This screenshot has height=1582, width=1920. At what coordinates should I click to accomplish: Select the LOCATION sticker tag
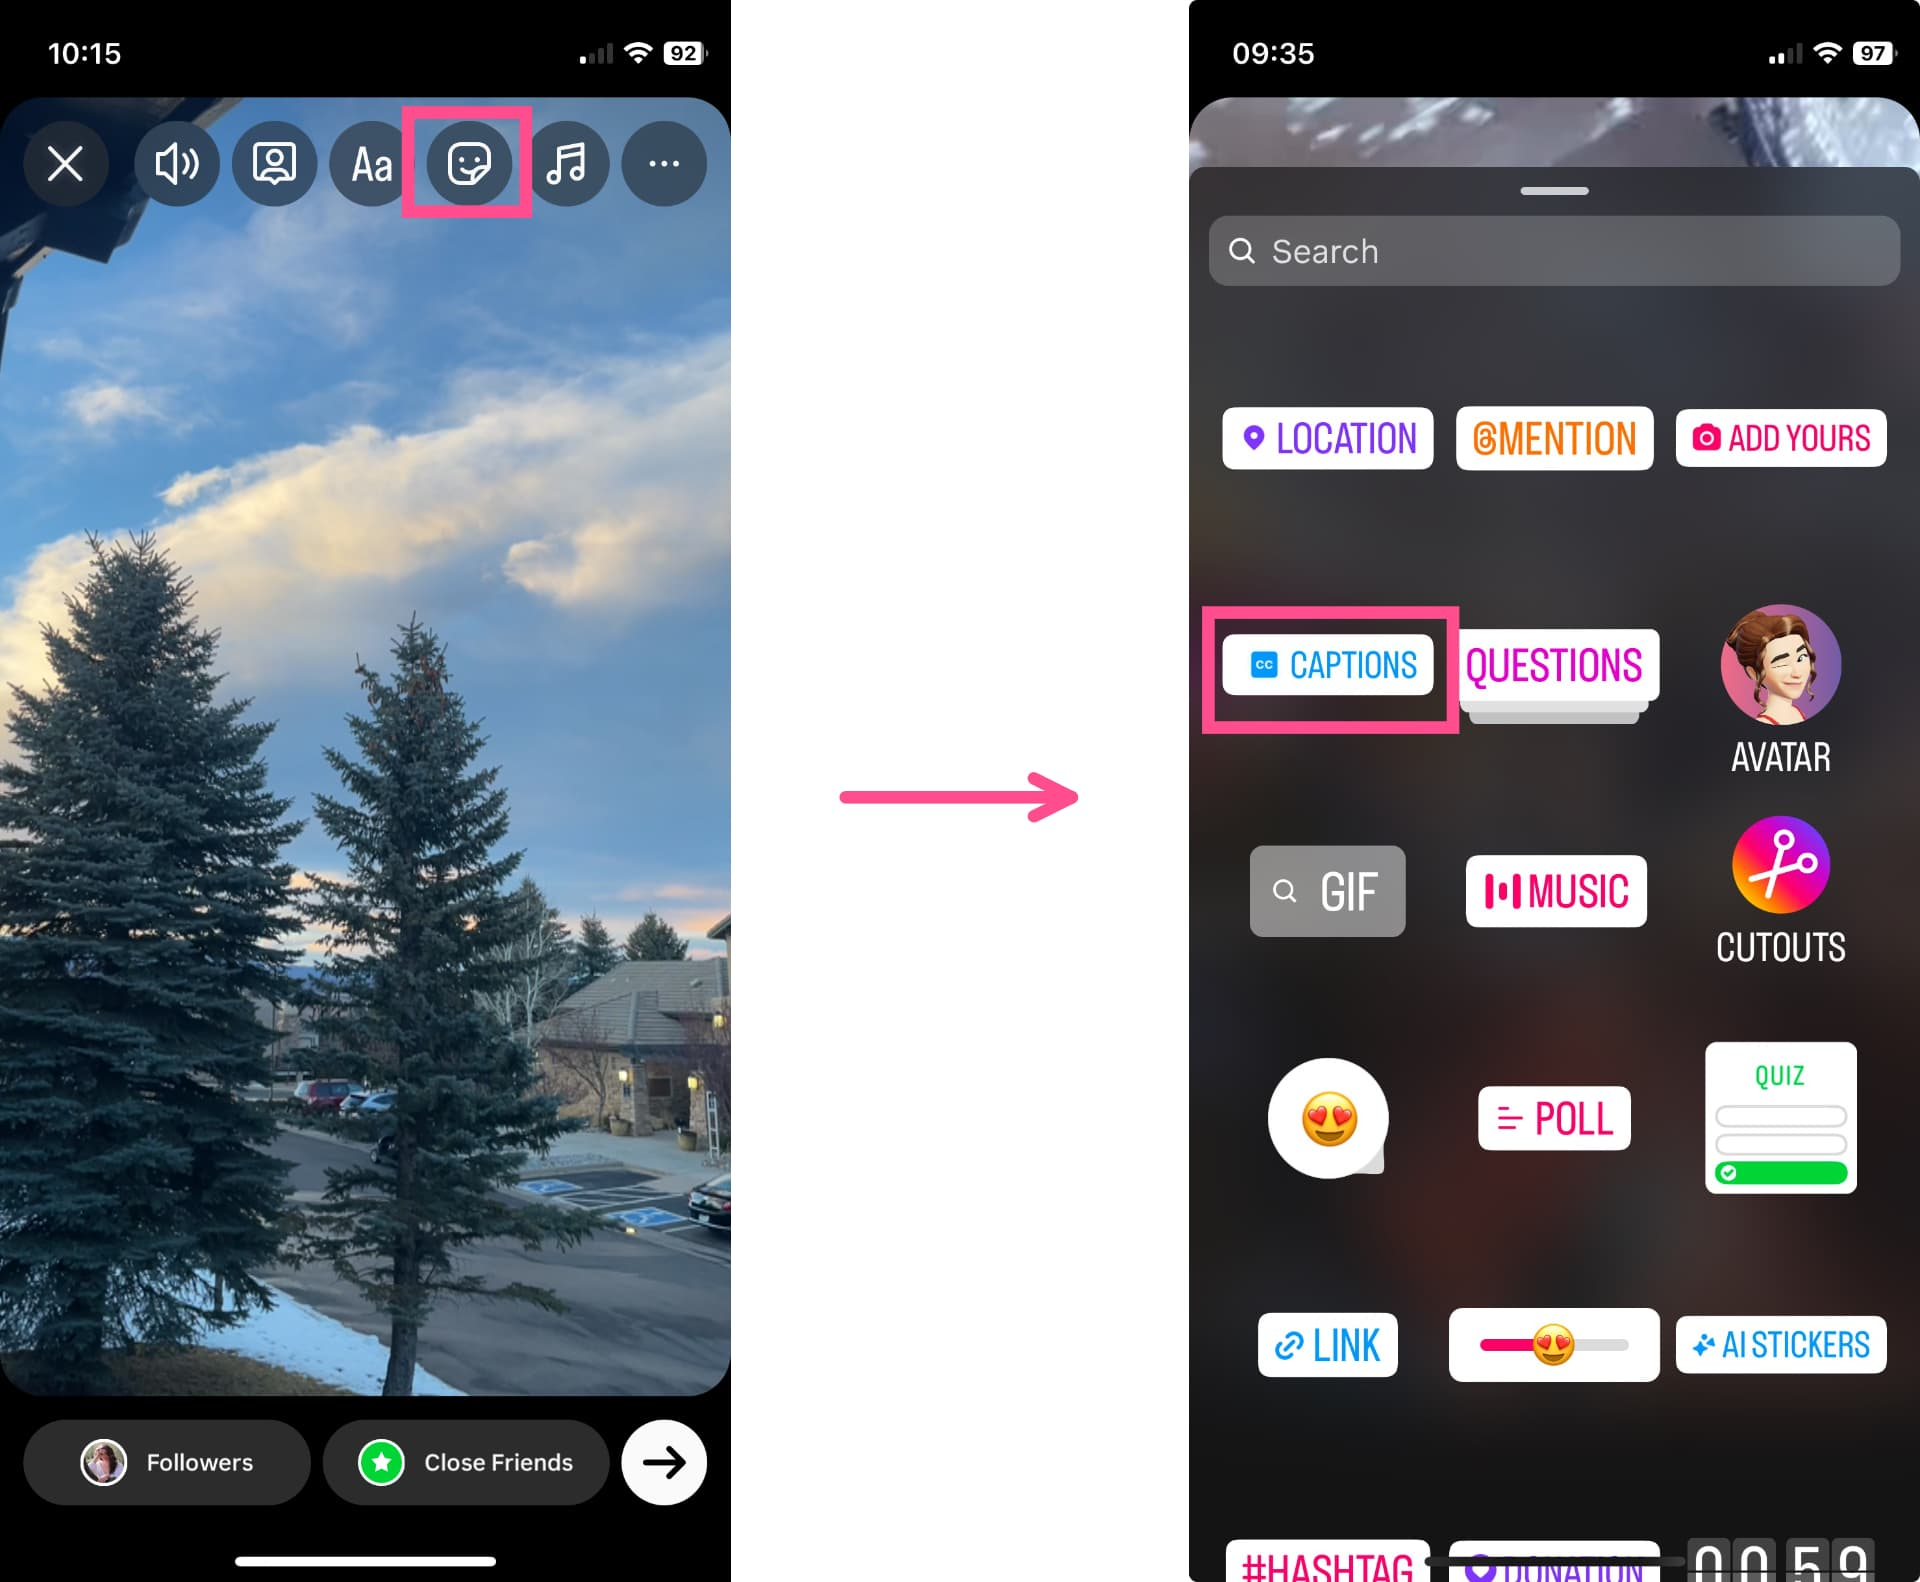[x=1328, y=437]
